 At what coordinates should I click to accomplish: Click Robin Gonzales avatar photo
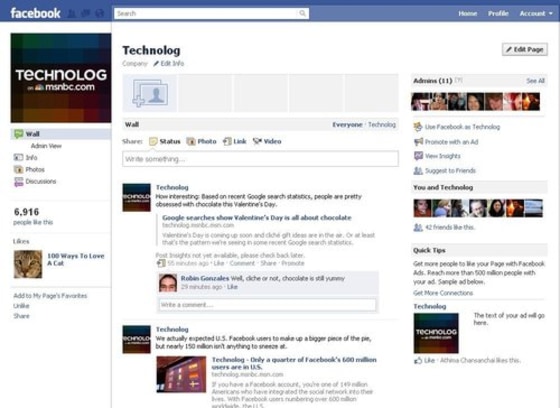[168, 283]
